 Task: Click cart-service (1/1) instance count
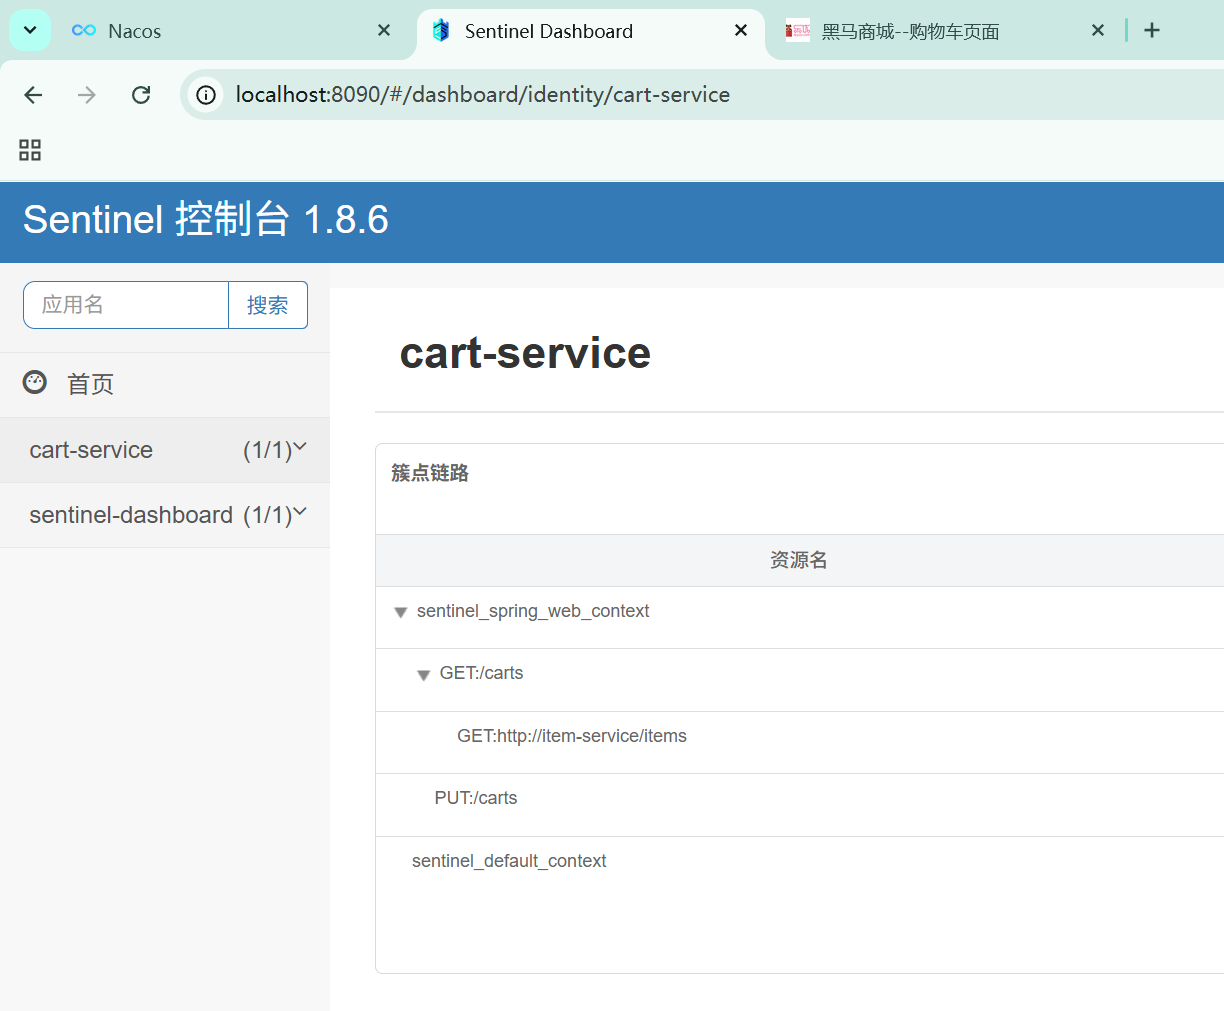268,450
